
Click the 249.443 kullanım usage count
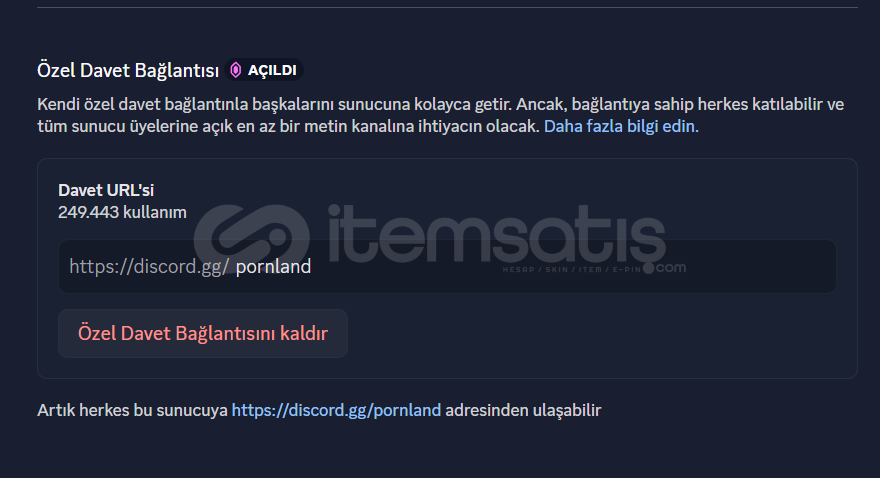pyautogui.click(x=122, y=213)
